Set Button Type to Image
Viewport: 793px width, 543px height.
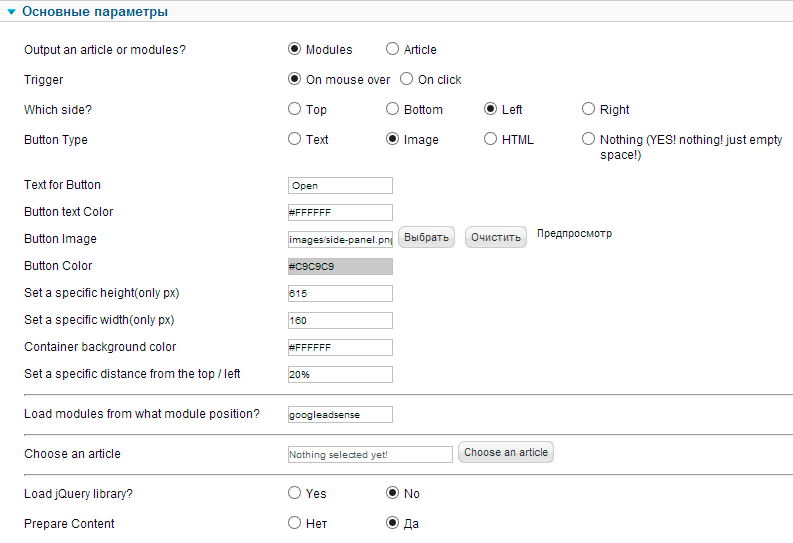(x=392, y=139)
